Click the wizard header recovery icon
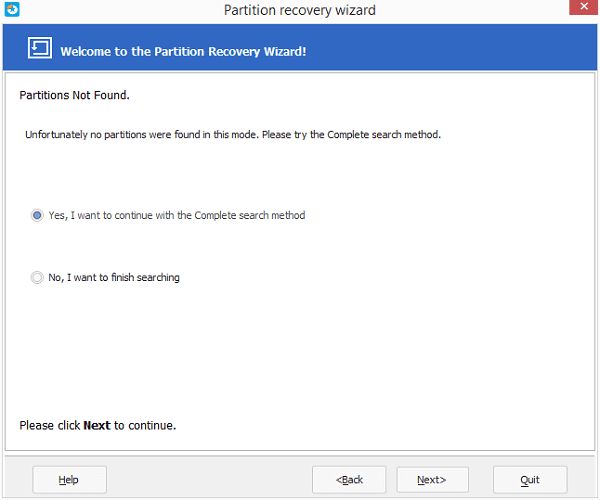600x500 pixels. click(40, 48)
